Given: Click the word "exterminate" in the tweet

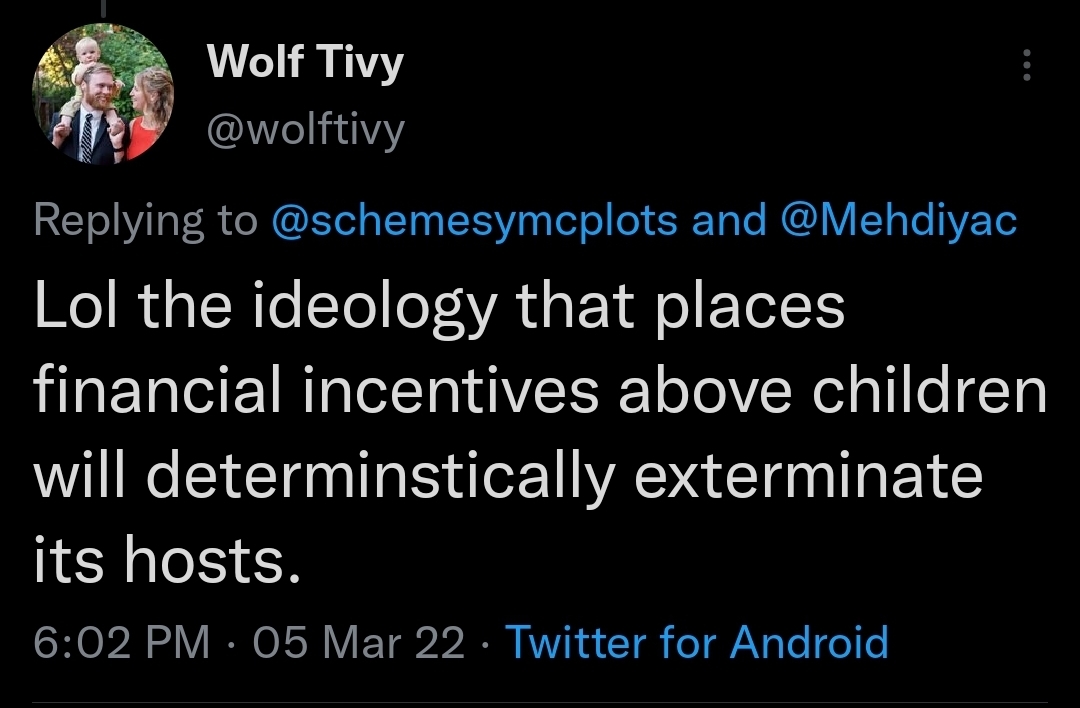Looking at the screenshot, I should pos(809,478).
